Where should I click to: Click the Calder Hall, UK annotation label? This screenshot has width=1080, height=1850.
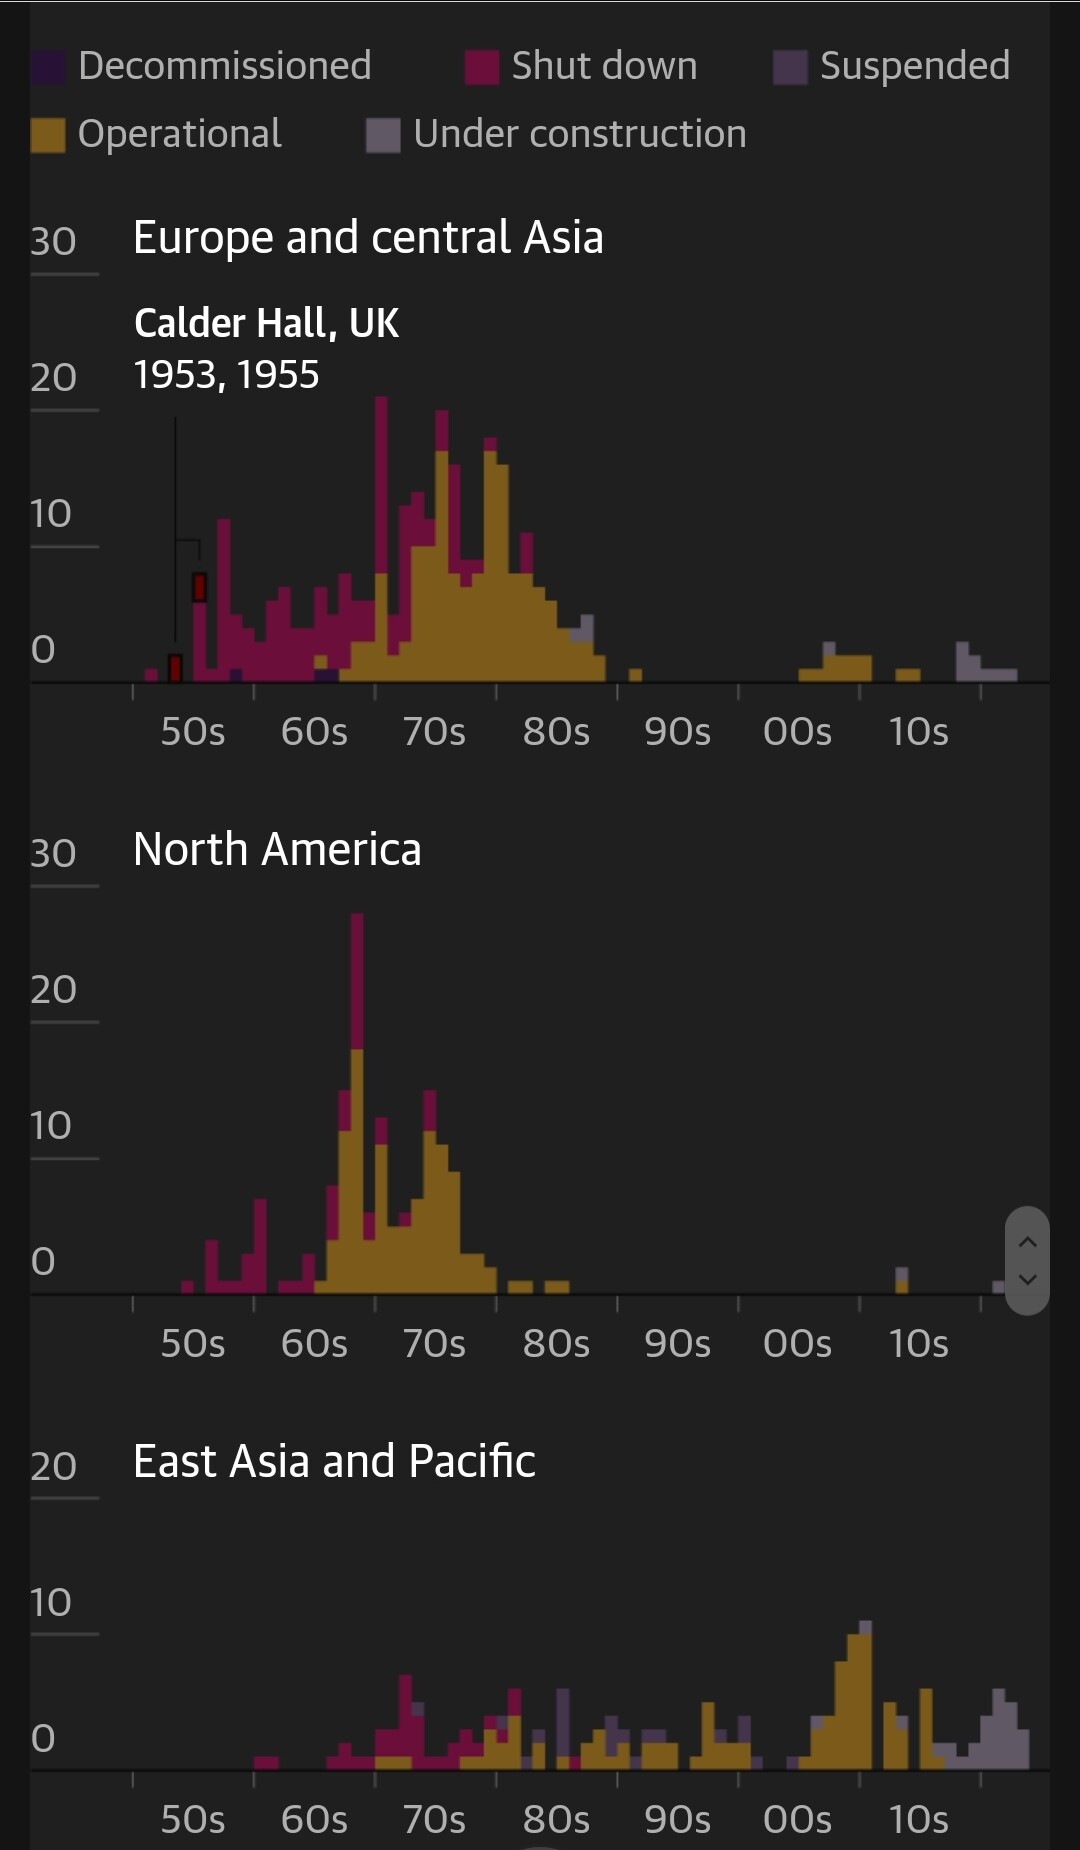[266, 323]
